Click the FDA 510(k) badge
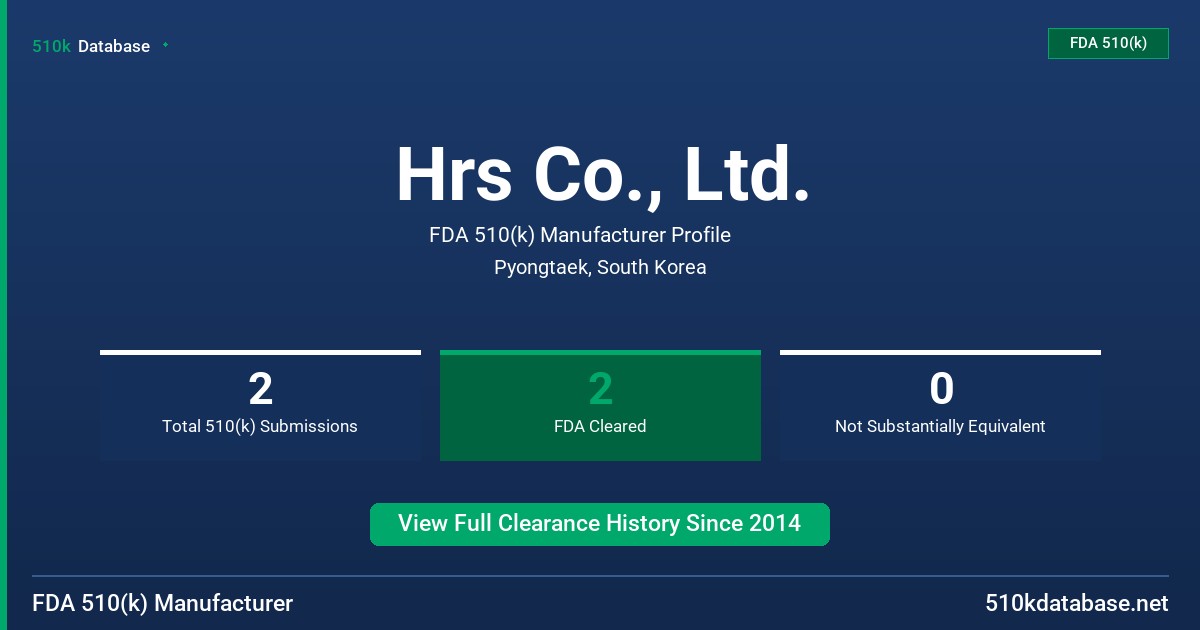Image resolution: width=1200 pixels, height=630 pixels. 1108,43
